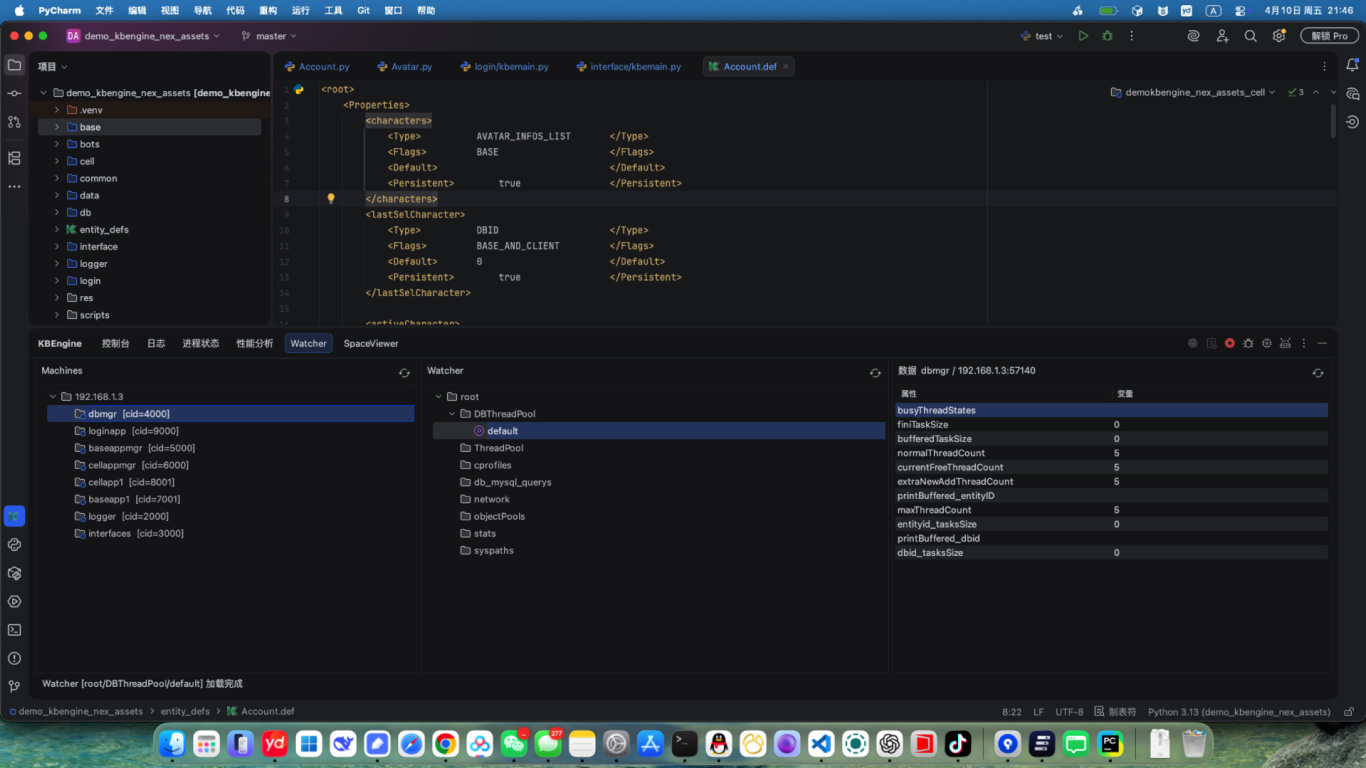Collapse the 192.168.1.3 machine node
This screenshot has height=768, width=1366.
tap(53, 397)
